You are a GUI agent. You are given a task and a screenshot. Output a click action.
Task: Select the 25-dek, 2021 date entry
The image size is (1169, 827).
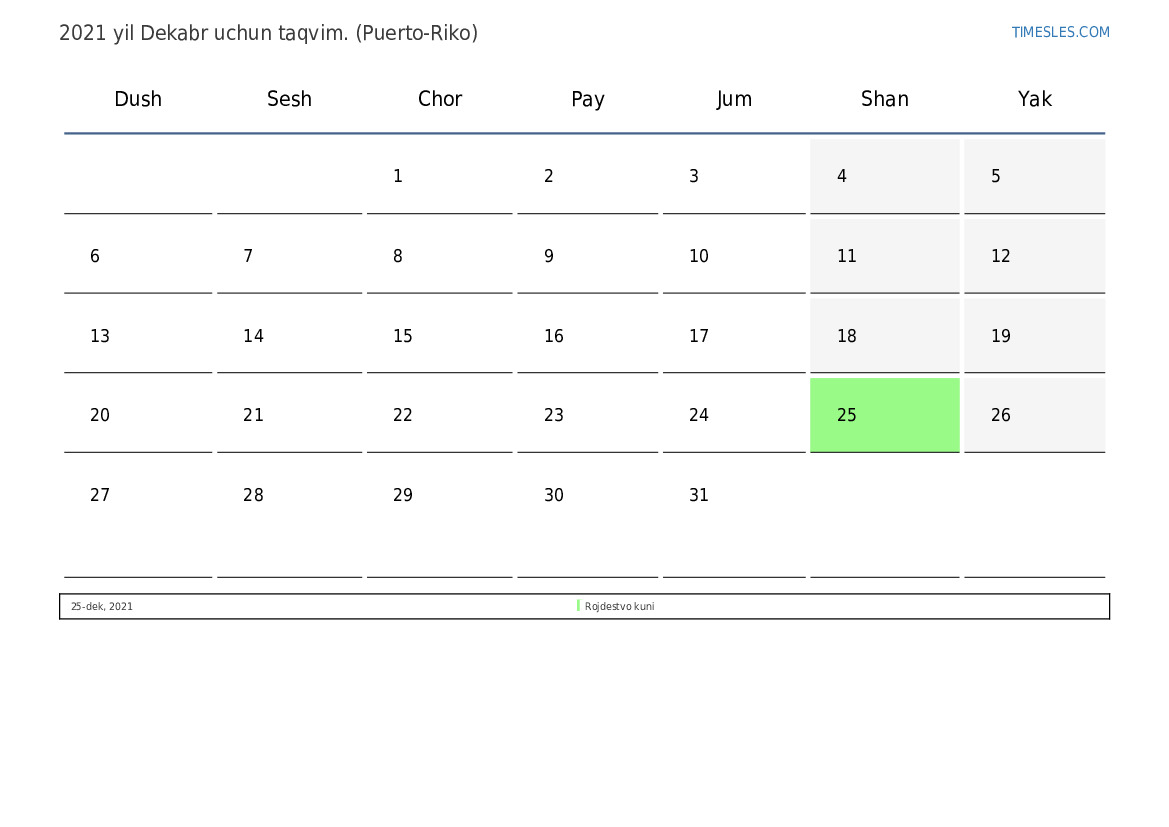[x=101, y=606]
